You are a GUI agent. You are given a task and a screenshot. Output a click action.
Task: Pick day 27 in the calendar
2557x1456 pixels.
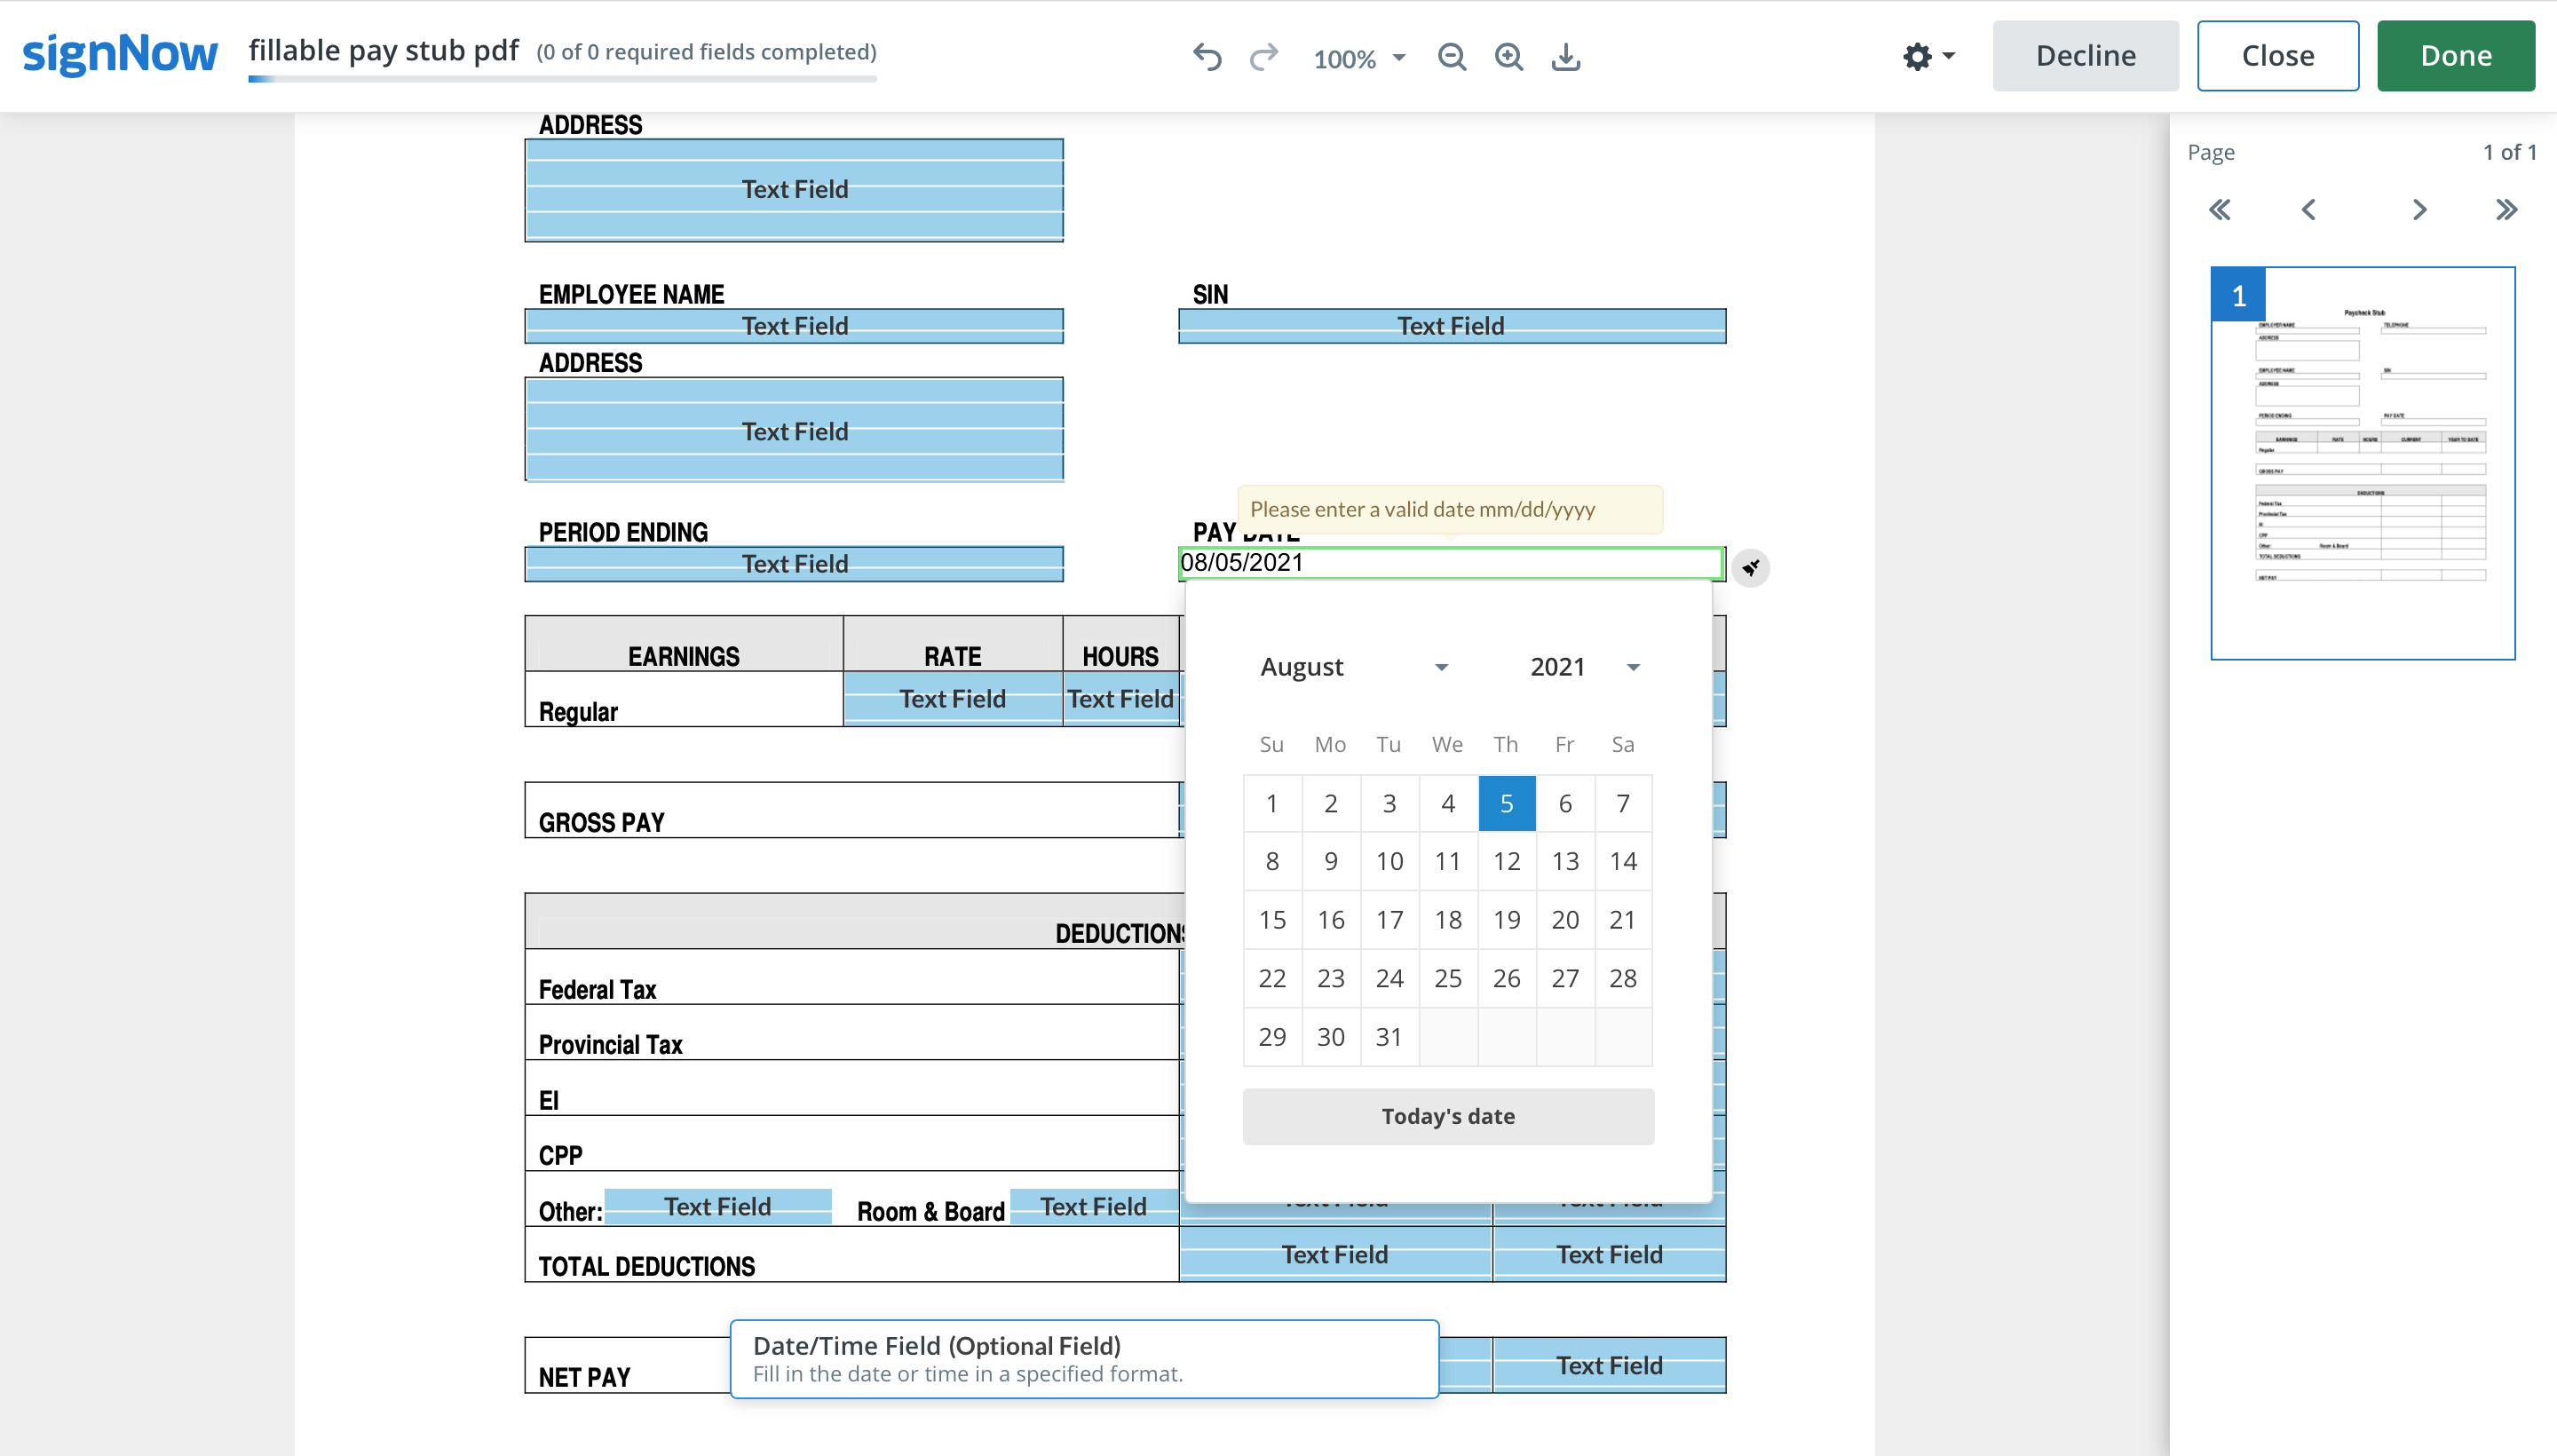point(1564,978)
